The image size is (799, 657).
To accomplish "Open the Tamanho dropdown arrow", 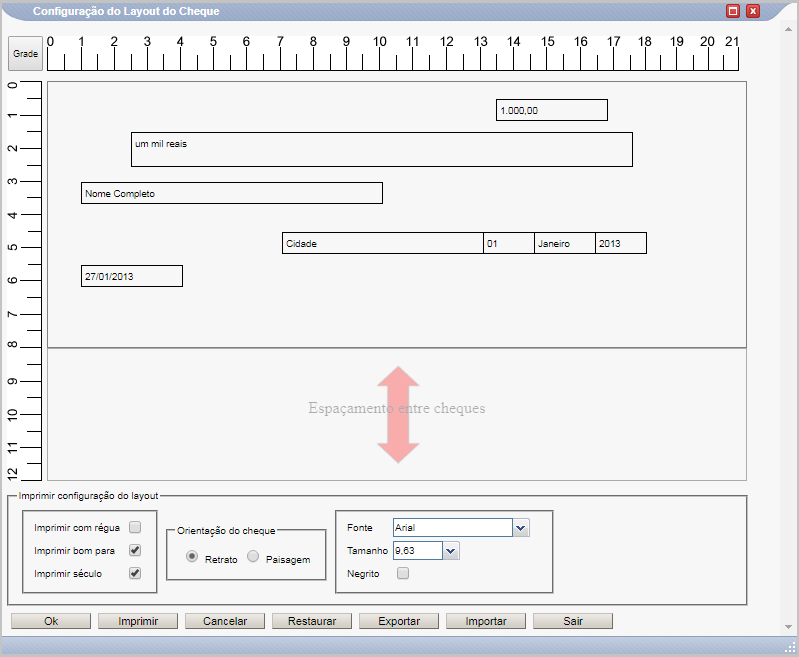I will (x=451, y=550).
